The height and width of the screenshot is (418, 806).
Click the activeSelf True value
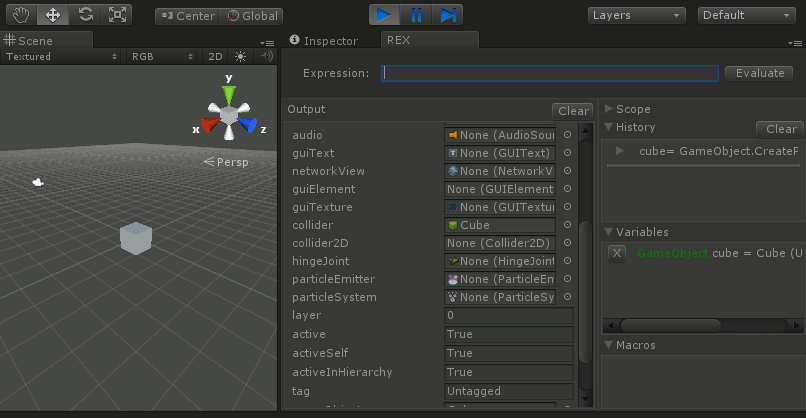pyautogui.click(x=509, y=353)
